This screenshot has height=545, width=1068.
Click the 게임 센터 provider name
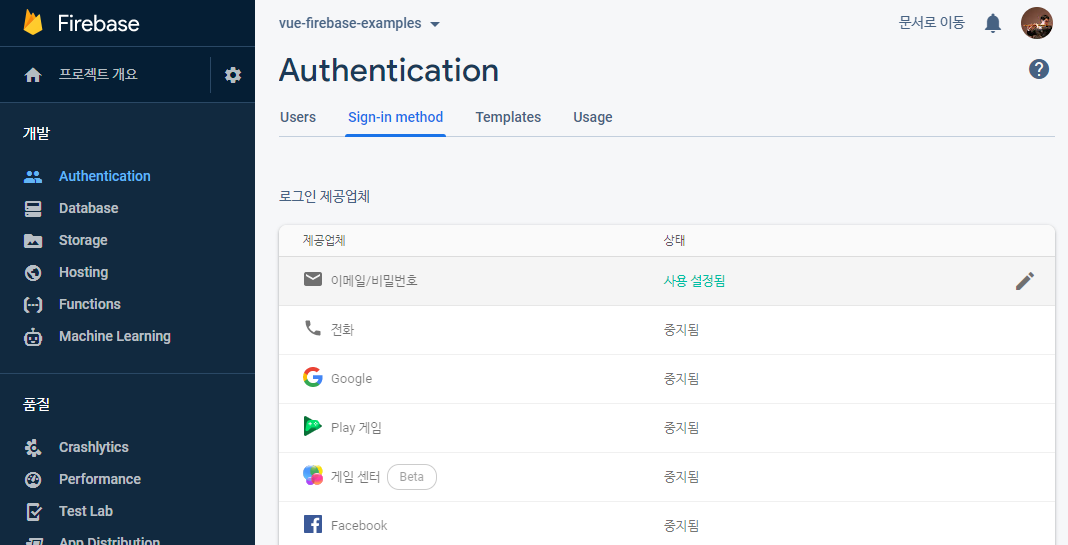[x=355, y=477]
